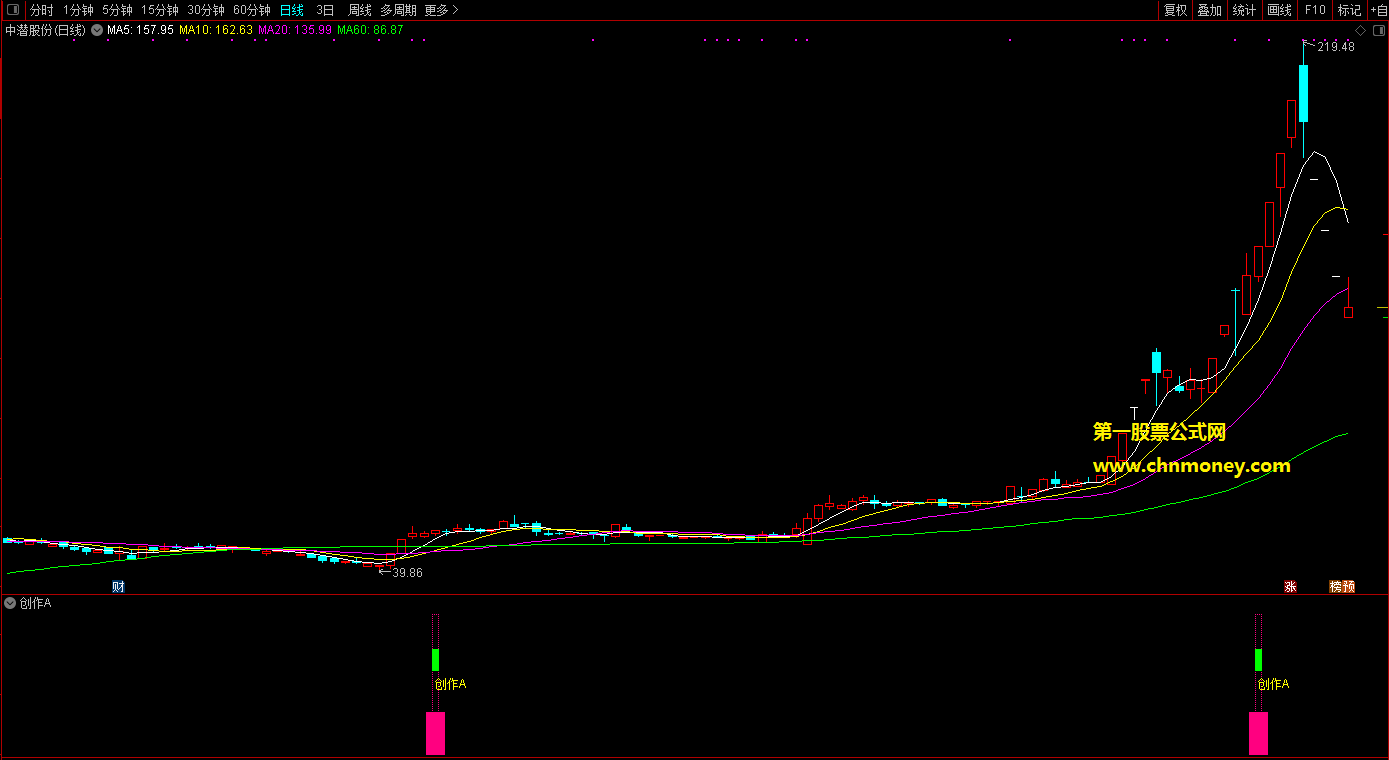Click the MA60: 86.87 value
Screen dimensions: 1389x760
[370, 30]
